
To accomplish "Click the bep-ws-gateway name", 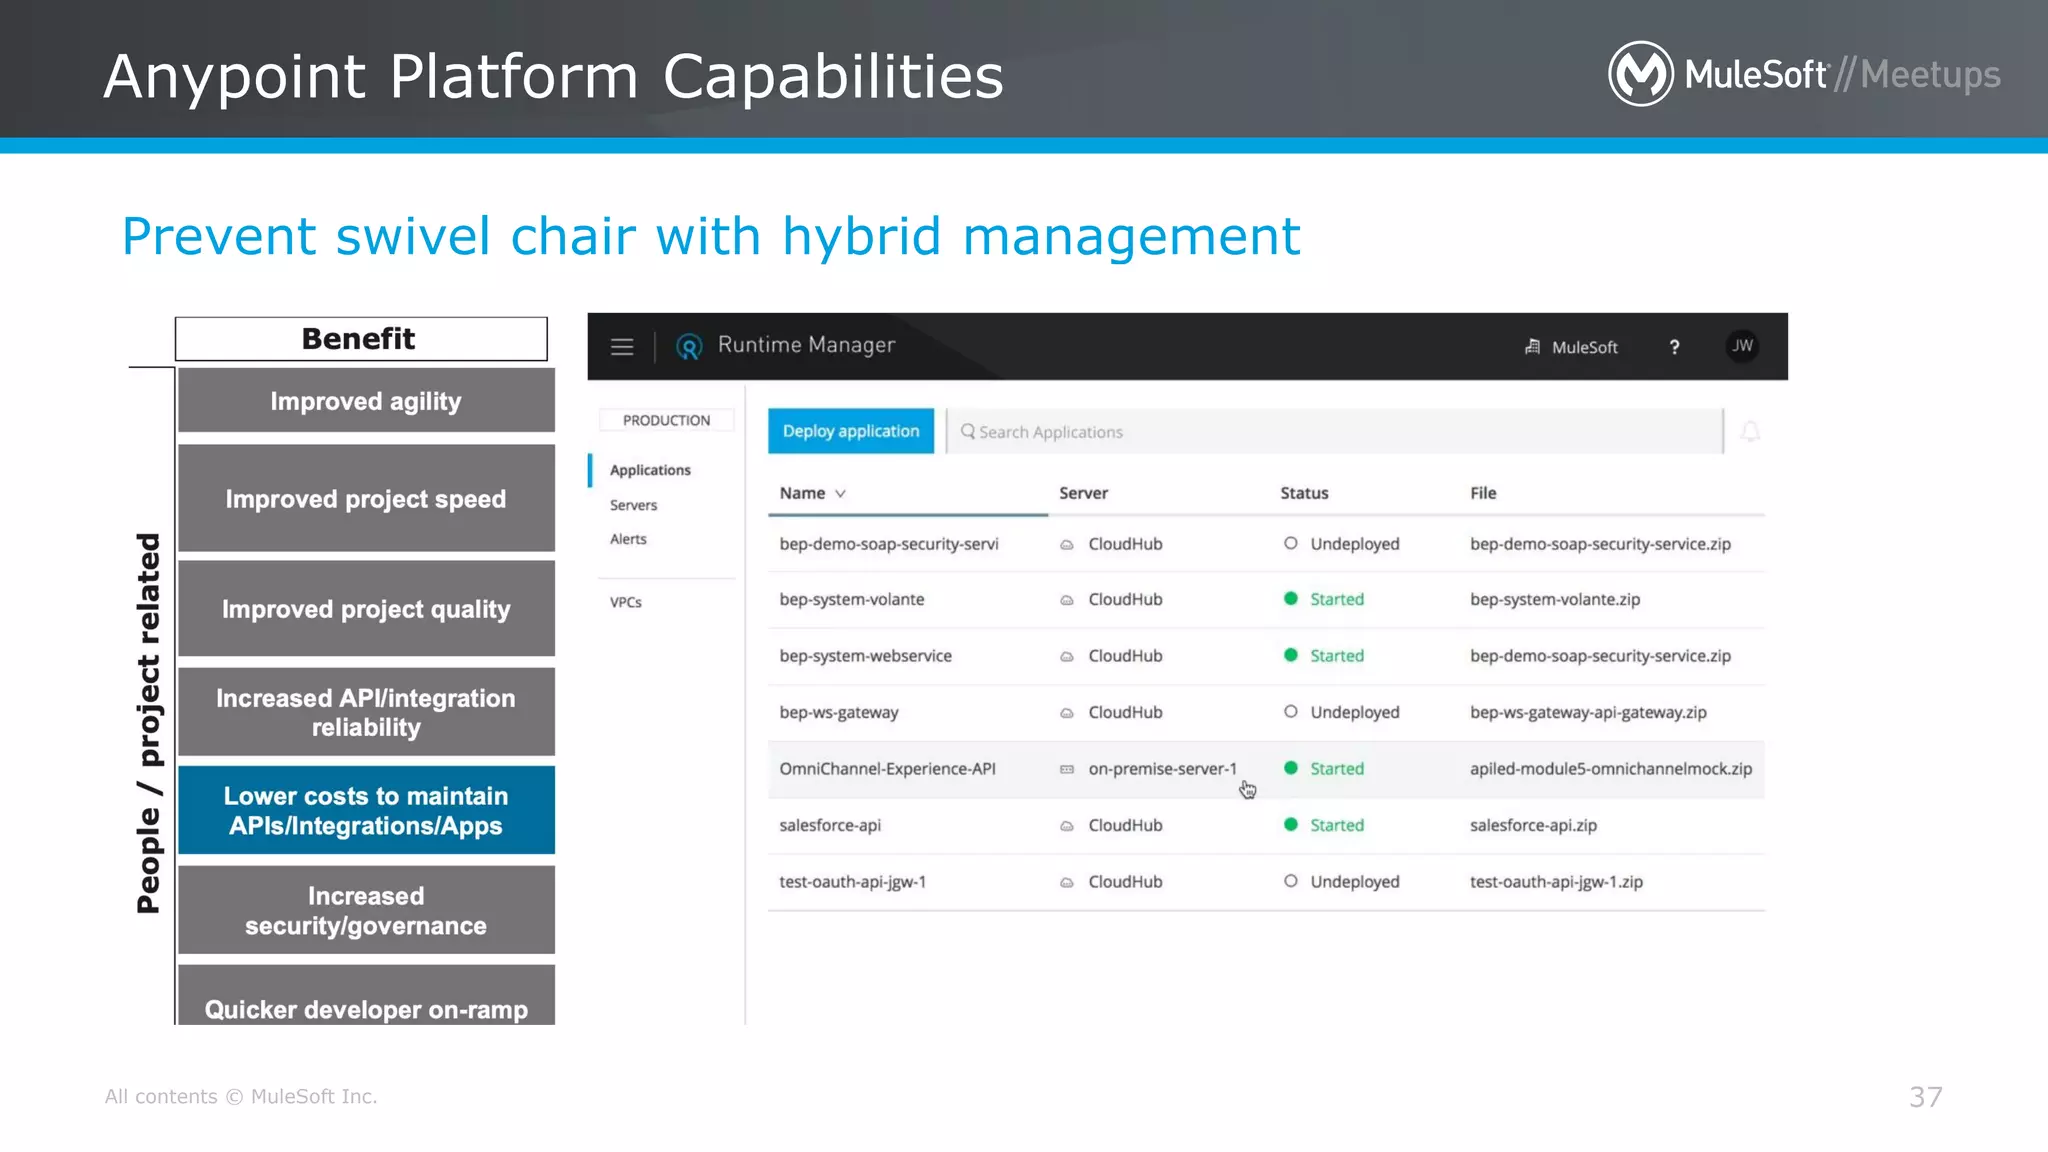I will coord(839,712).
